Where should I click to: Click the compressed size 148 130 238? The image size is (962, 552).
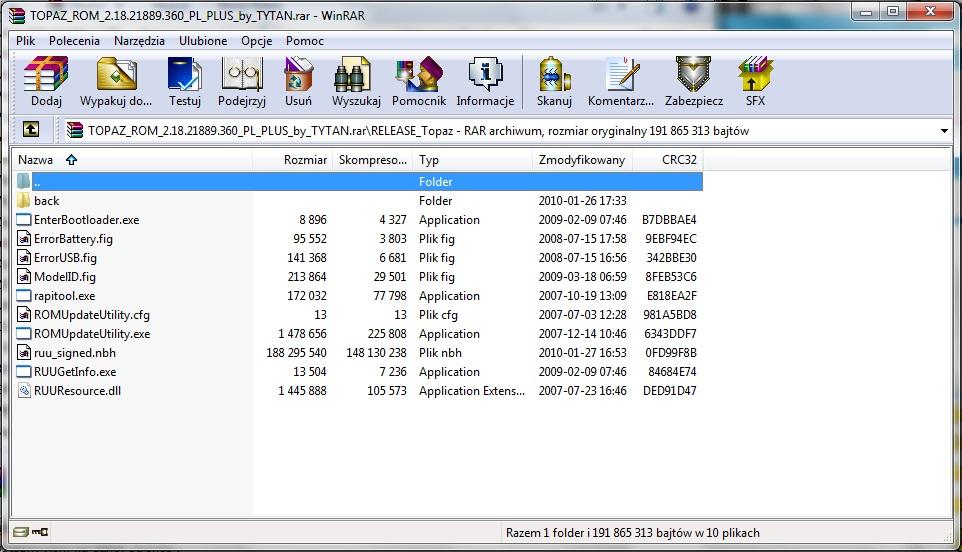(x=376, y=353)
